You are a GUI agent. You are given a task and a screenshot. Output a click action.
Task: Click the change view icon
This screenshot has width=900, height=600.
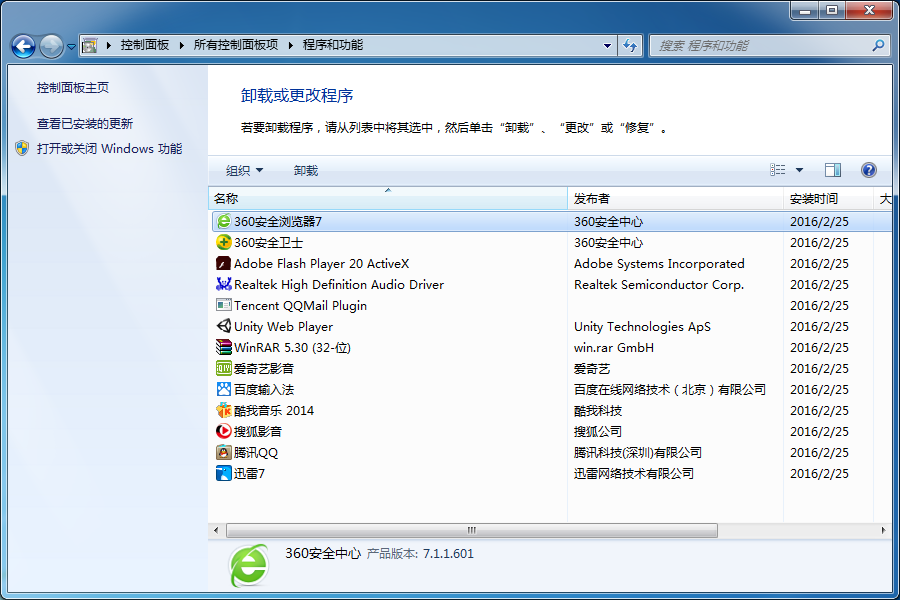pyautogui.click(x=778, y=170)
